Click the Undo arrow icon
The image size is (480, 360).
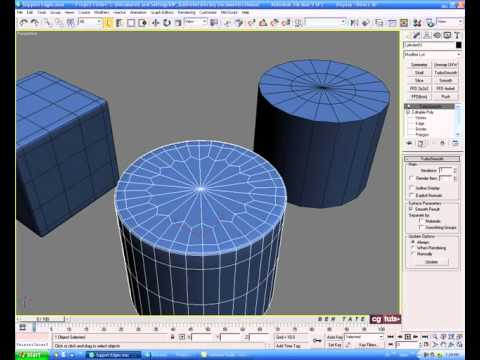pos(23,22)
